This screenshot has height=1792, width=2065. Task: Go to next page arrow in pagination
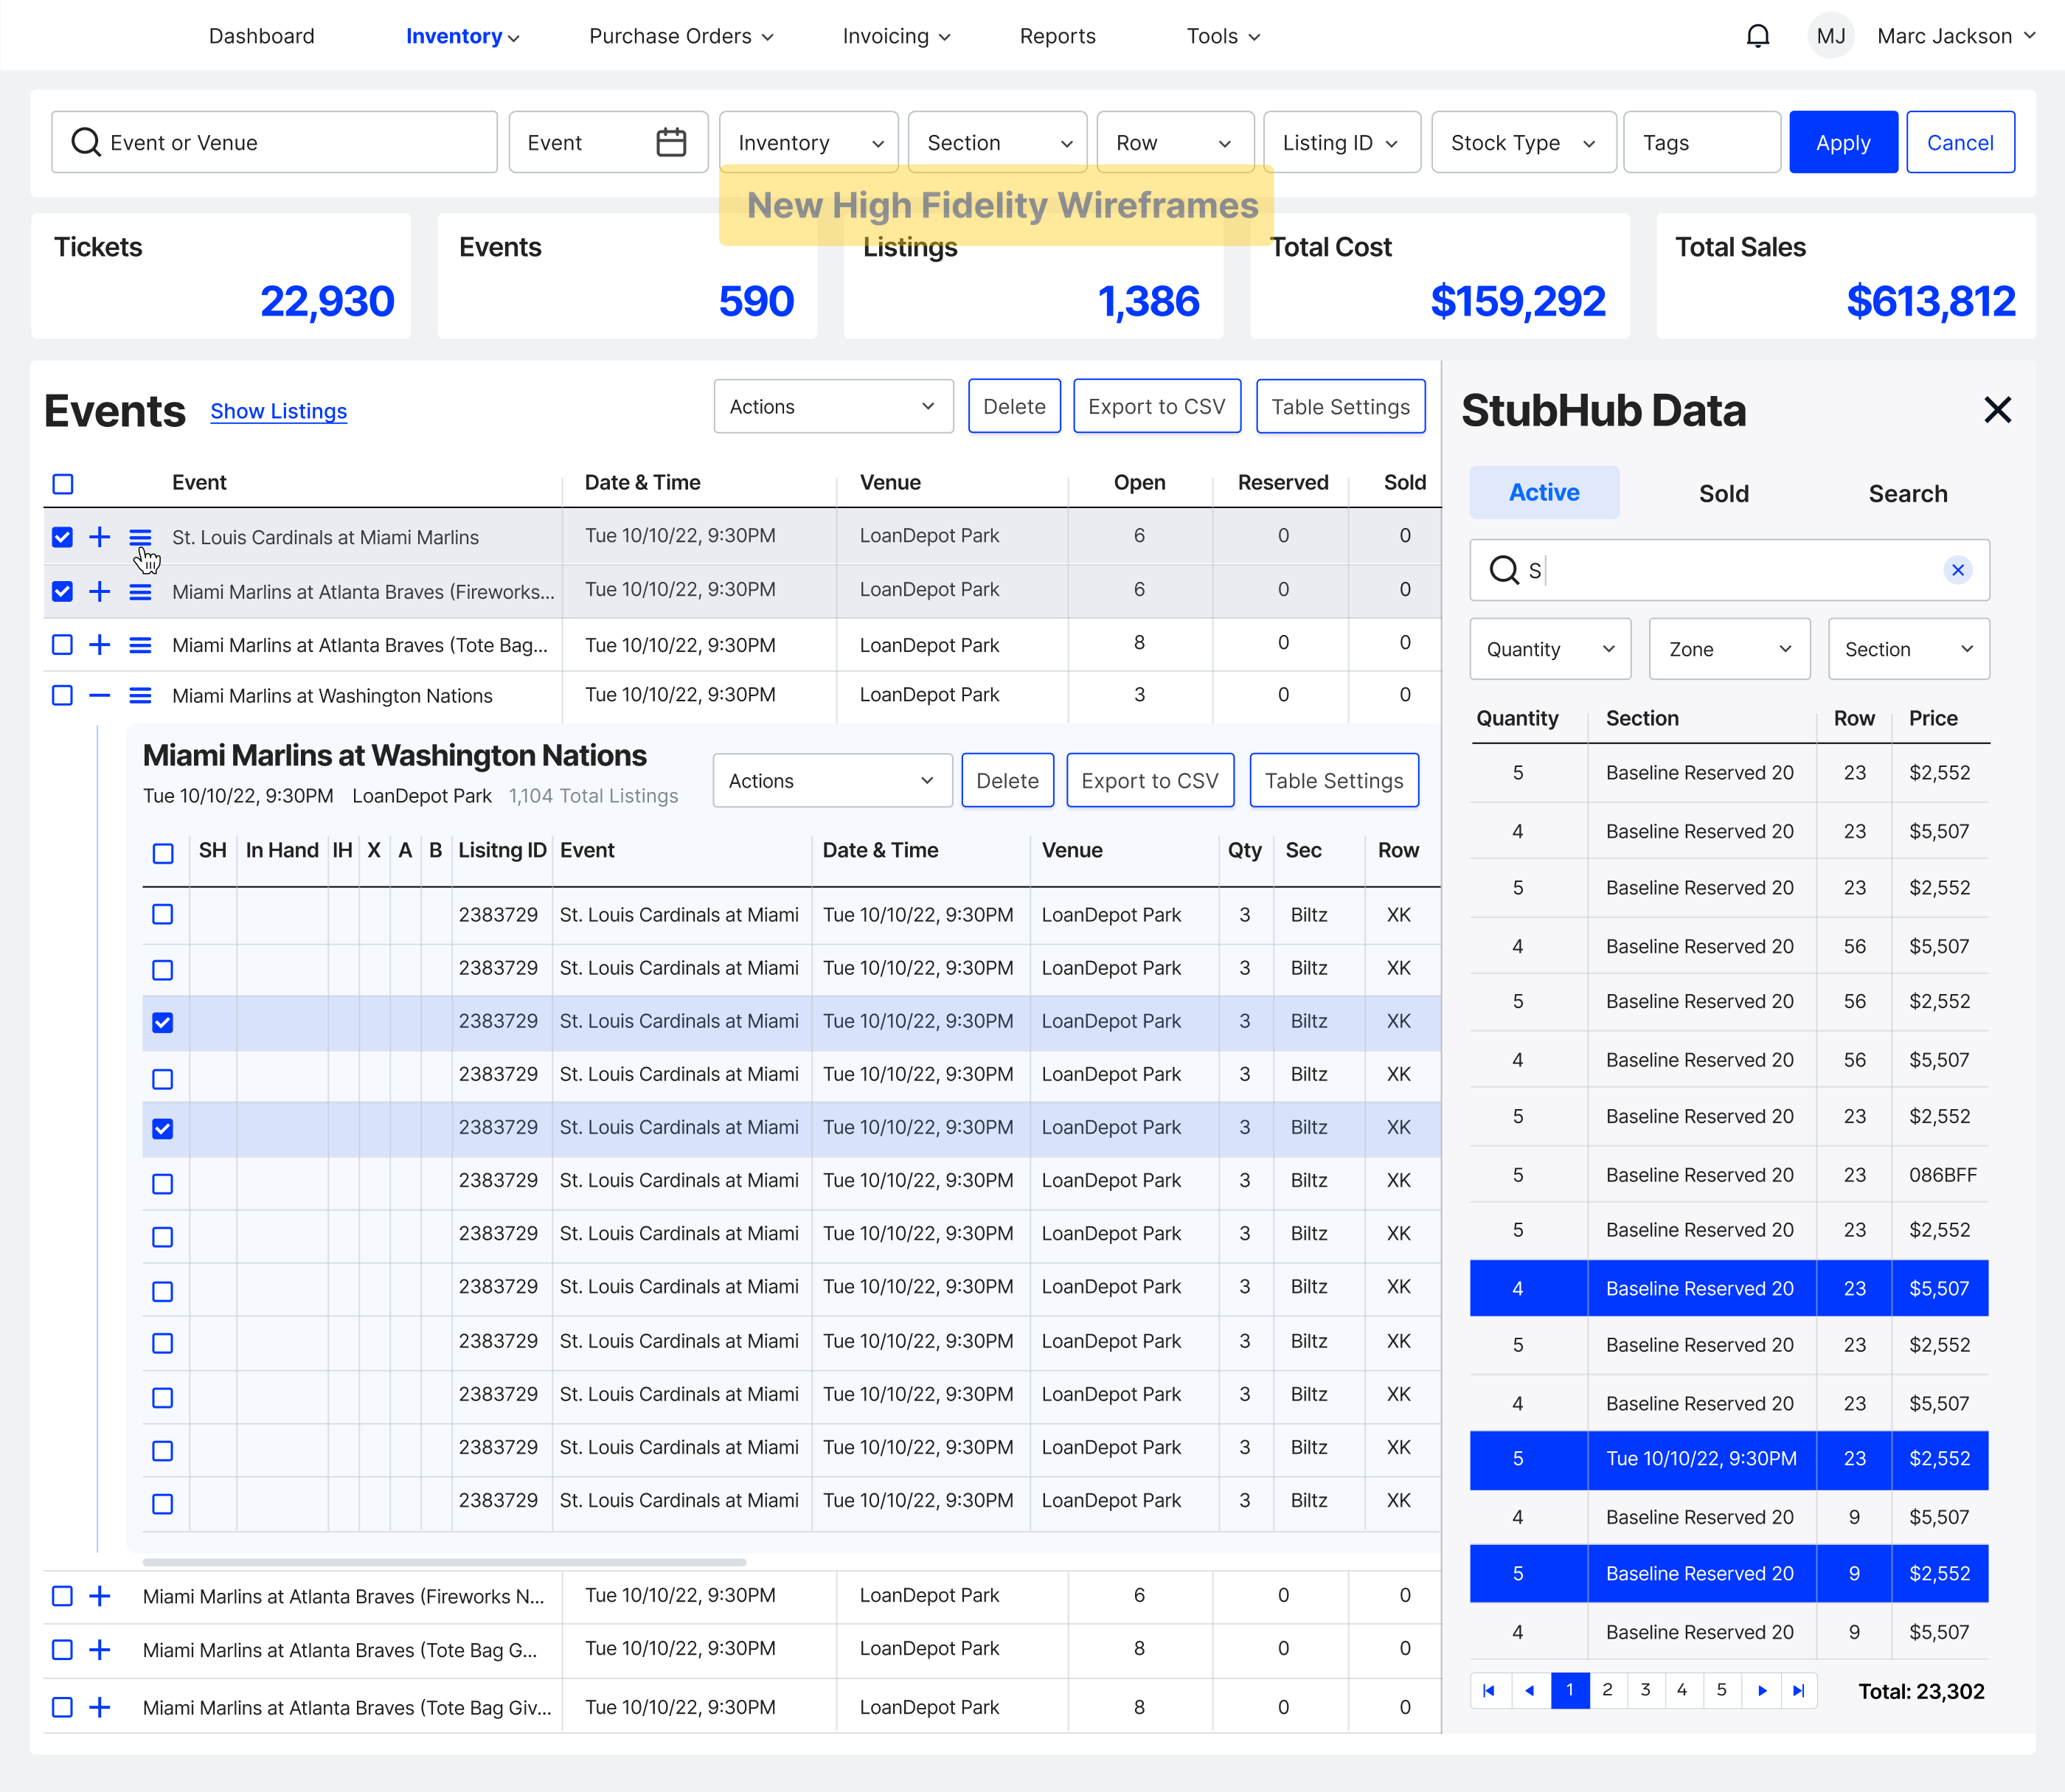pos(1761,1691)
